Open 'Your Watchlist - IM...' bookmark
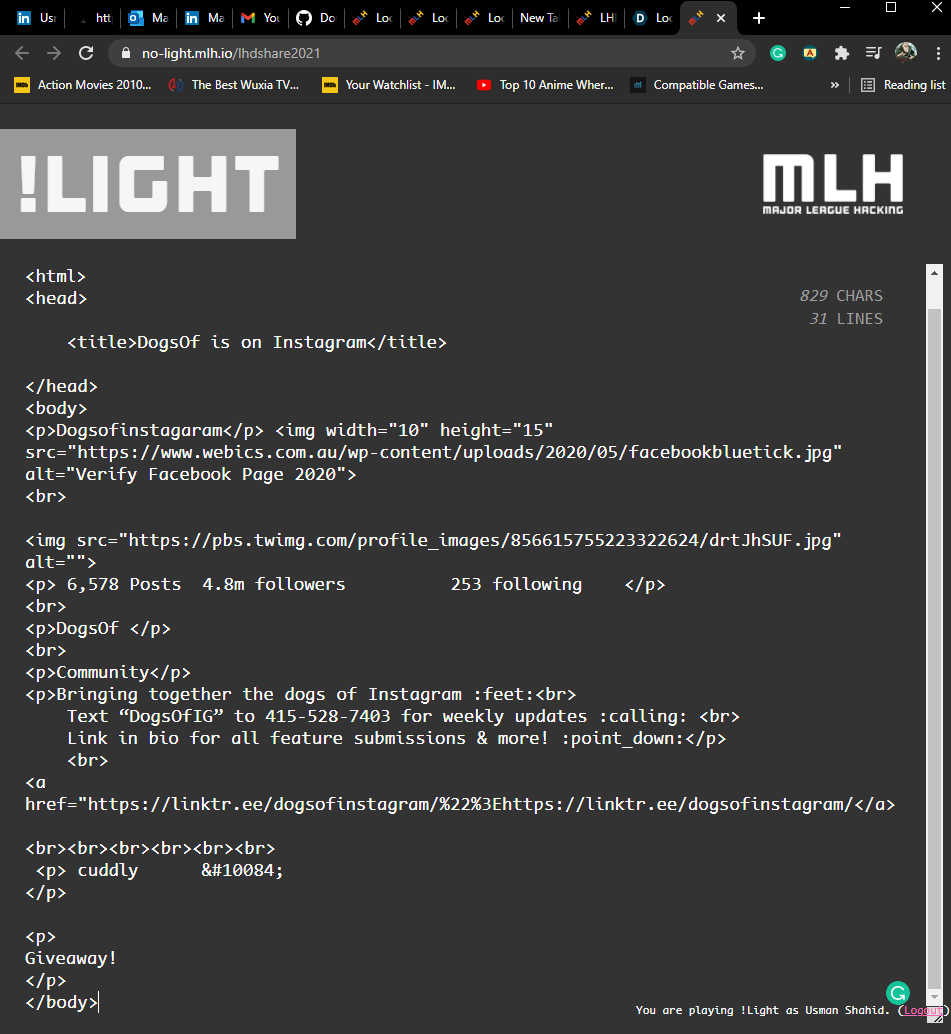The height and width of the screenshot is (1034, 951). (389, 85)
